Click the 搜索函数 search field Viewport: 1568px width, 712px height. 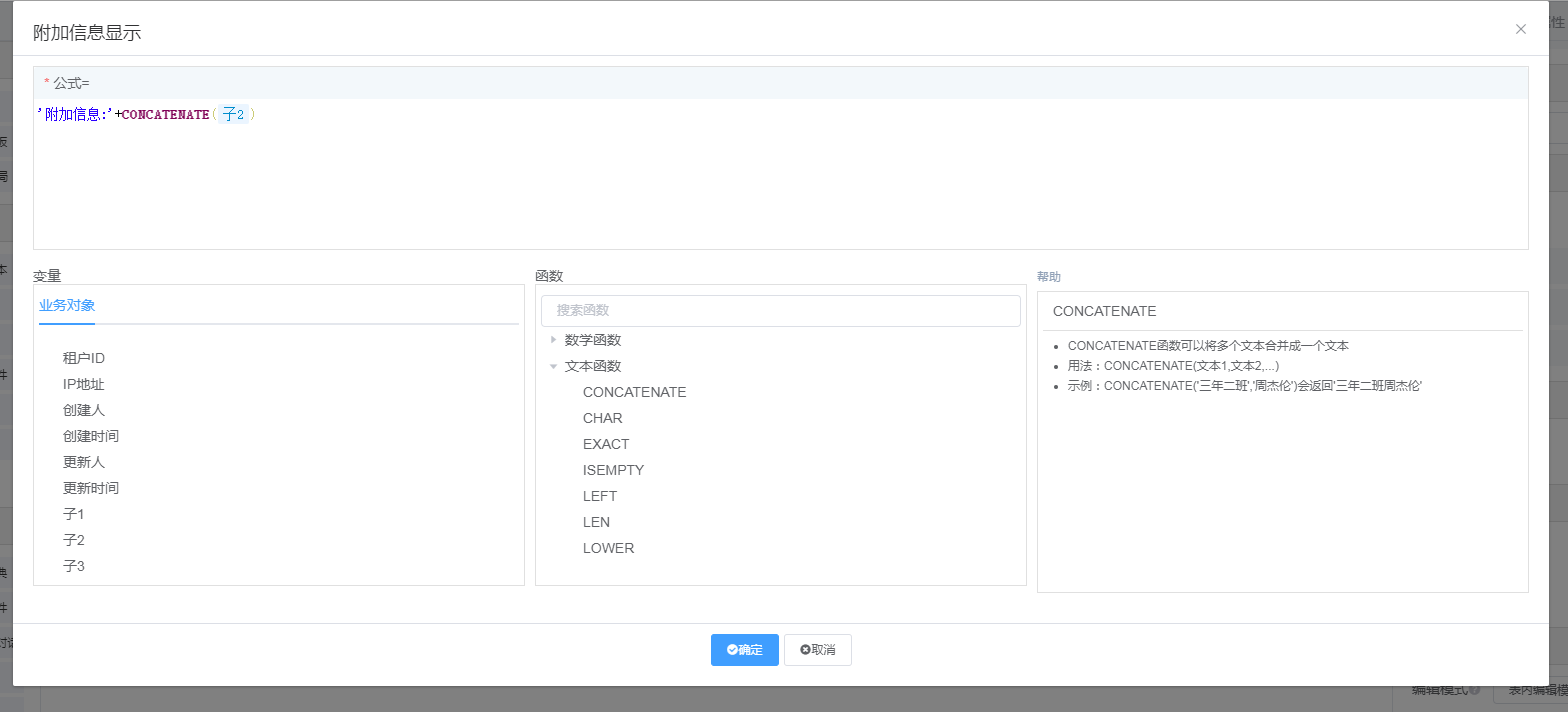click(x=780, y=310)
